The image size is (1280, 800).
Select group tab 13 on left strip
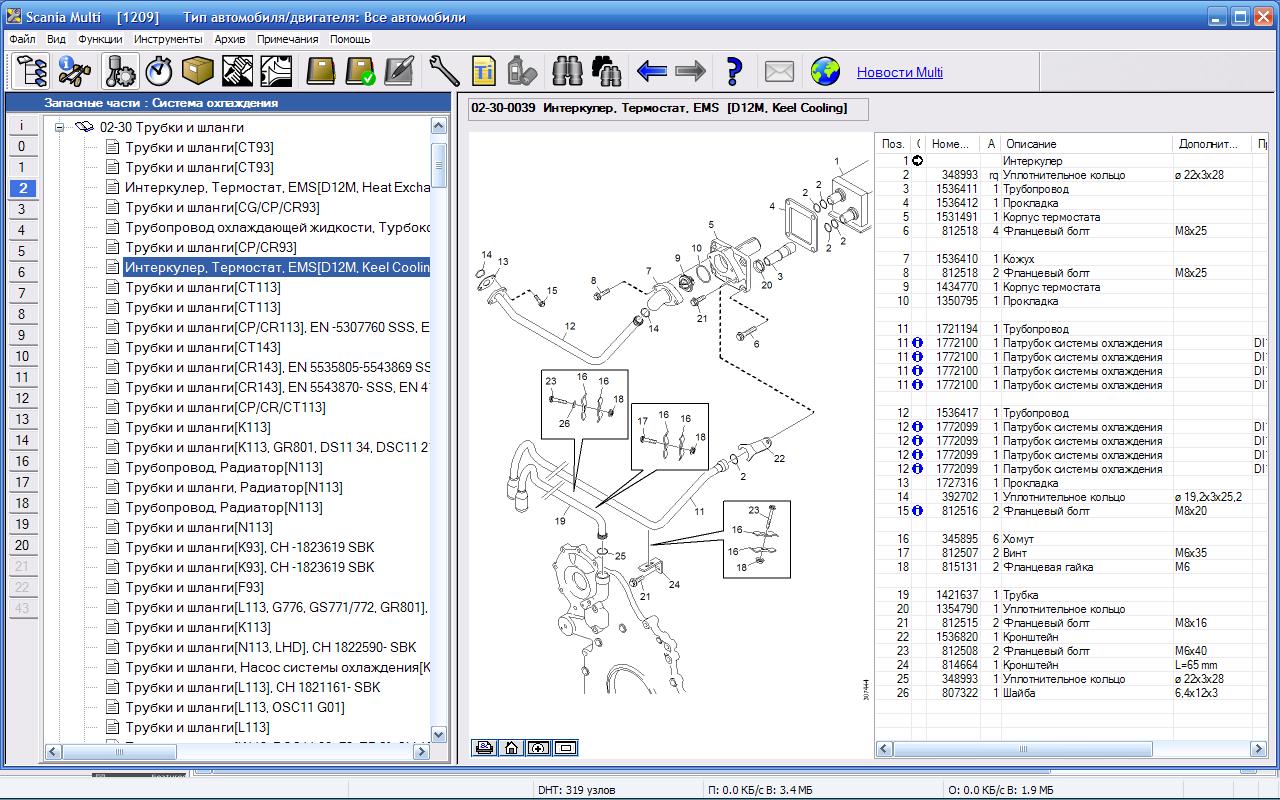[x=22, y=419]
